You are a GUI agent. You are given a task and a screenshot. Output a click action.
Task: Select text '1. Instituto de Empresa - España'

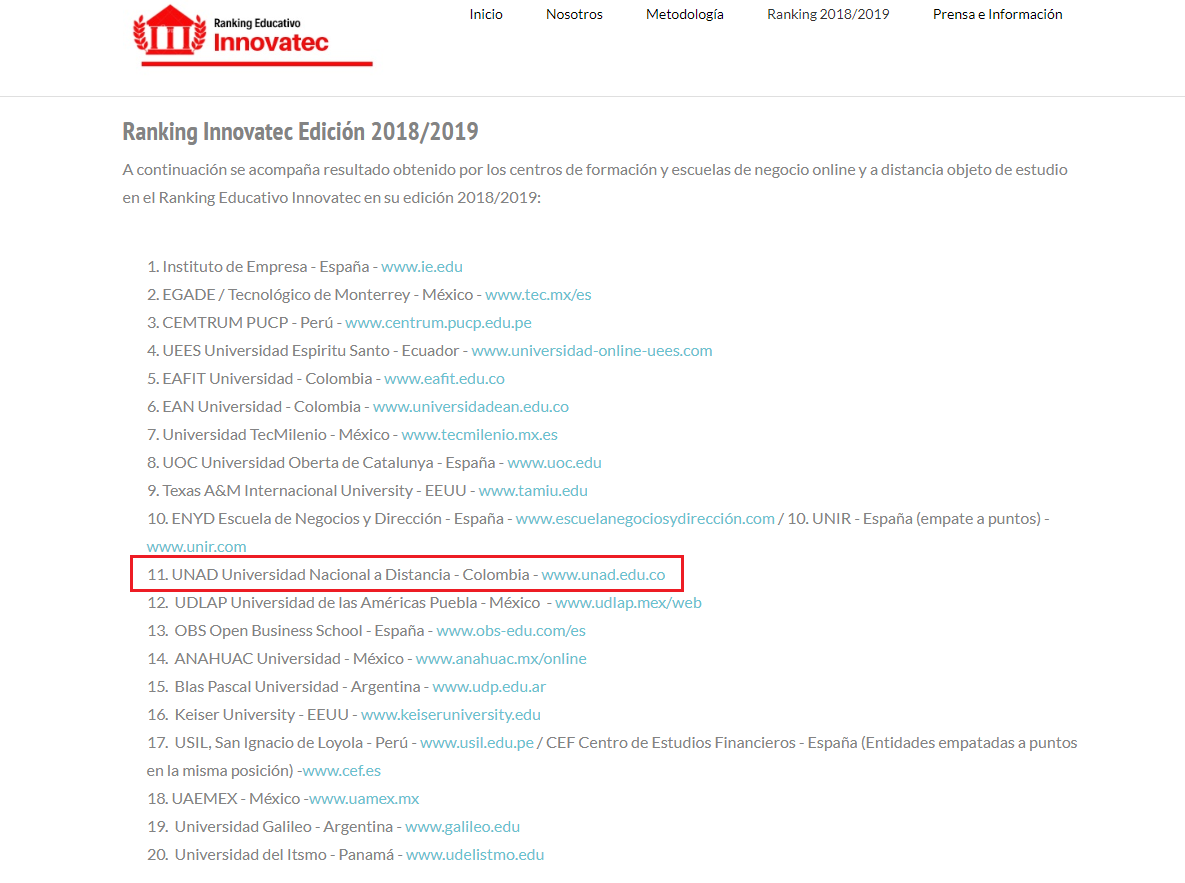(x=258, y=266)
